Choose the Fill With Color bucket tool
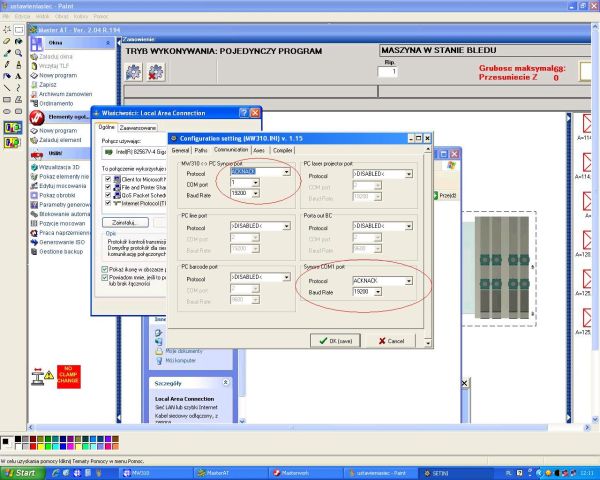Image resolution: width=600 pixels, height=480 pixels. click(18, 41)
